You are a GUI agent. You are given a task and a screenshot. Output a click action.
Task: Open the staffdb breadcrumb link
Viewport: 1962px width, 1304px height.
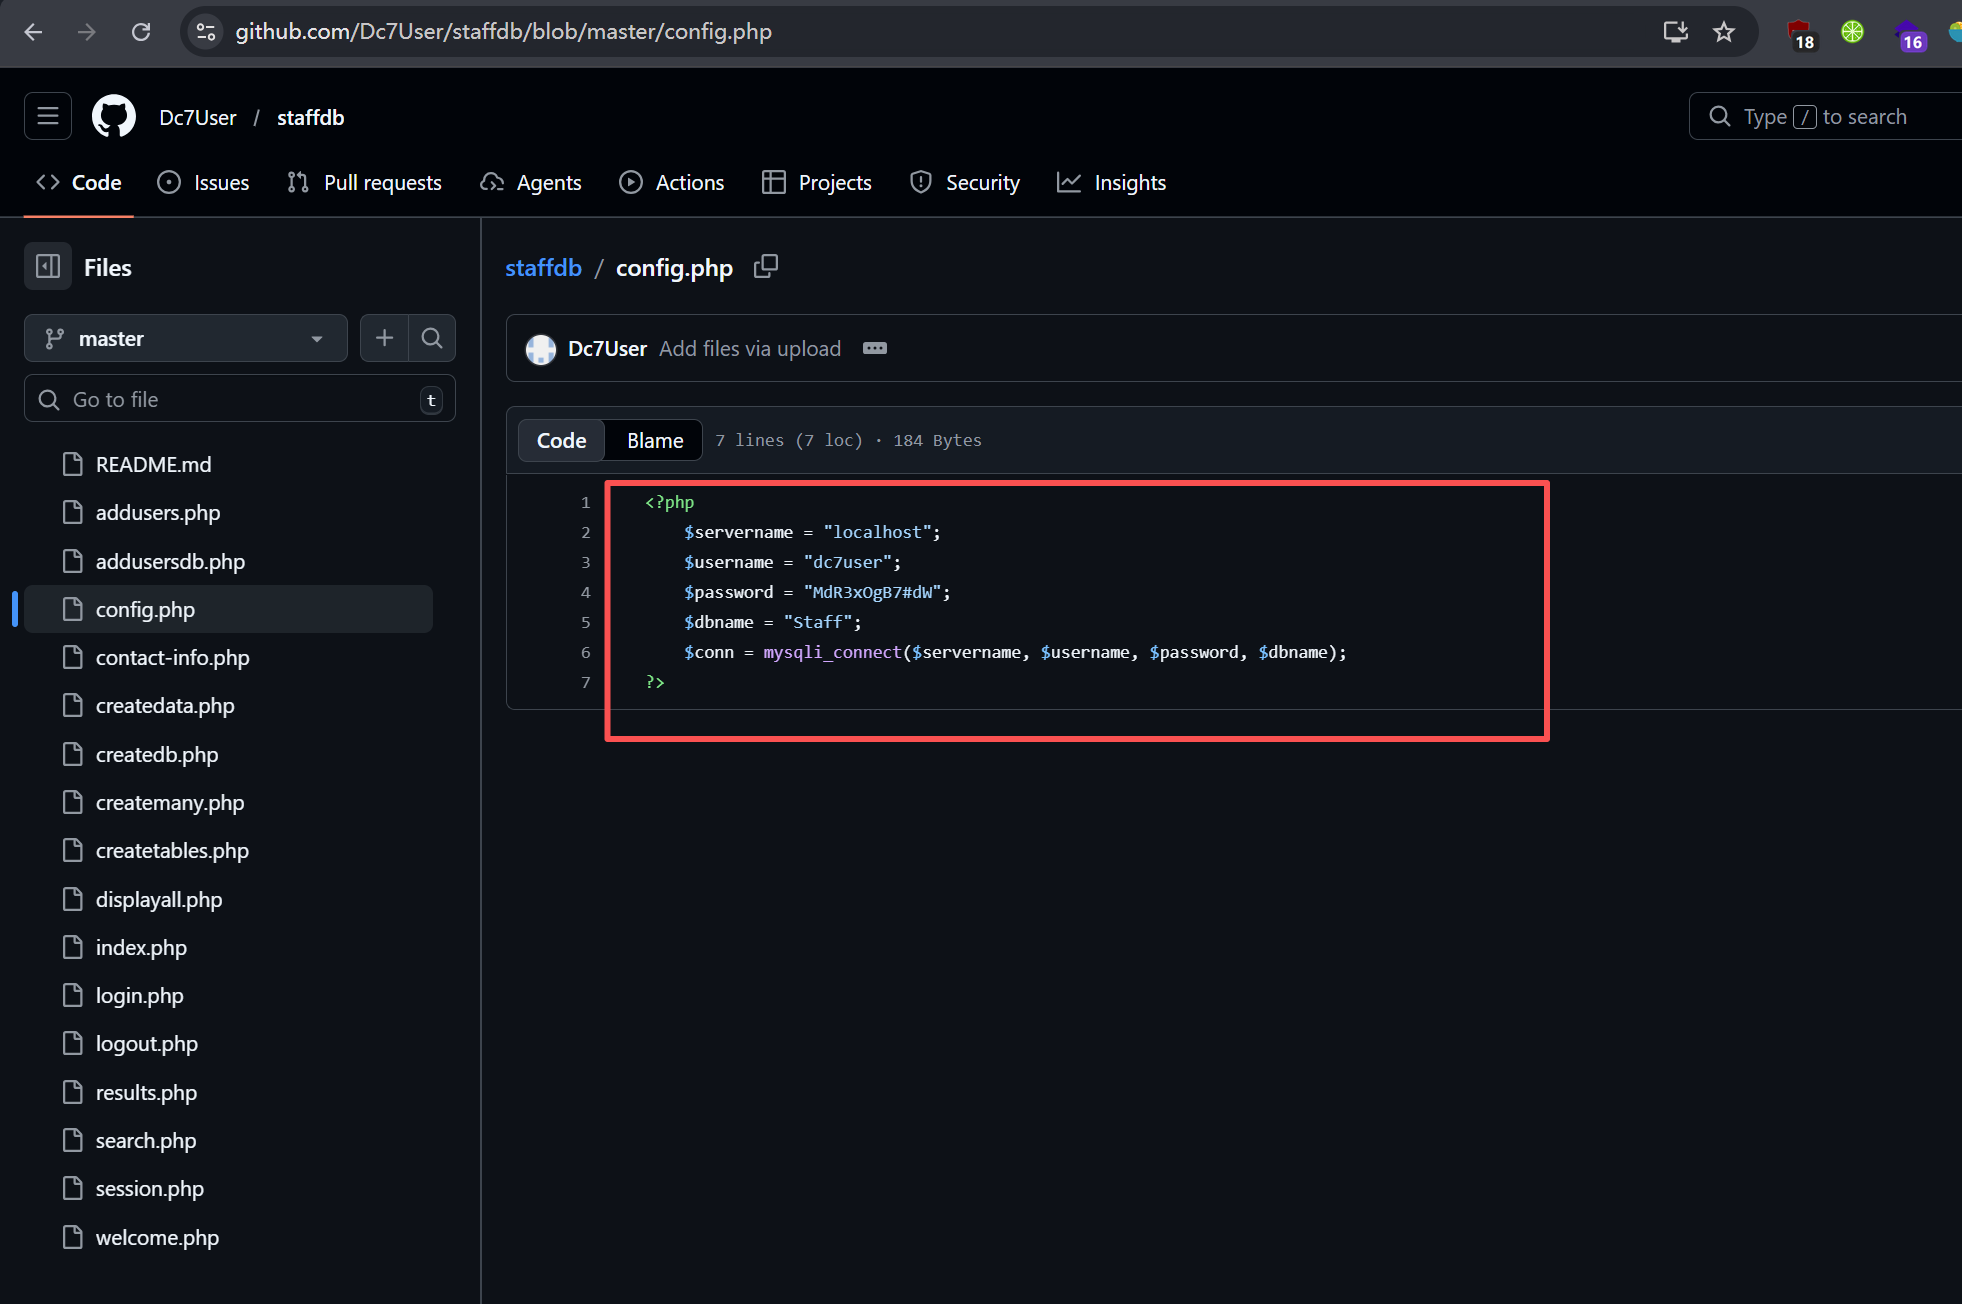[x=543, y=268]
